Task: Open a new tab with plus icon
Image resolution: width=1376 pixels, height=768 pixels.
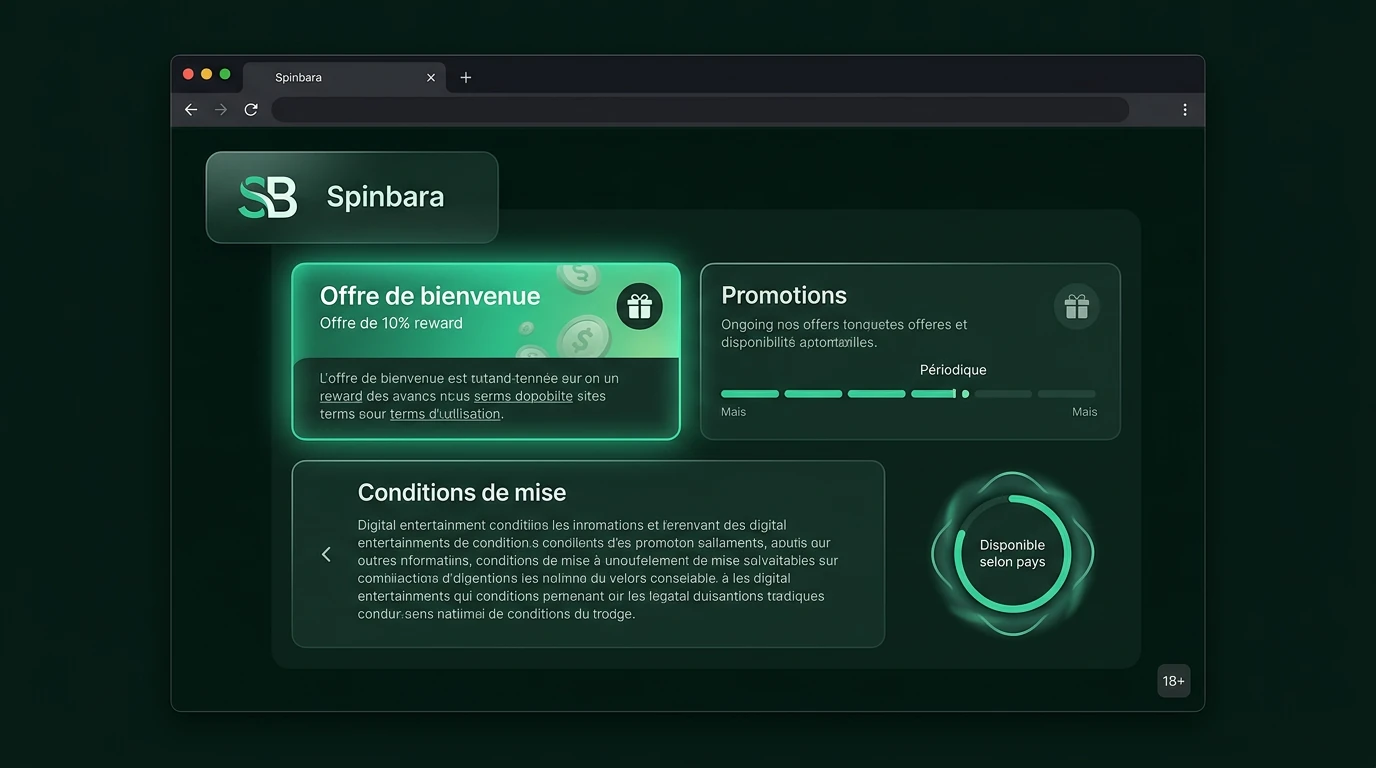Action: 466,77
